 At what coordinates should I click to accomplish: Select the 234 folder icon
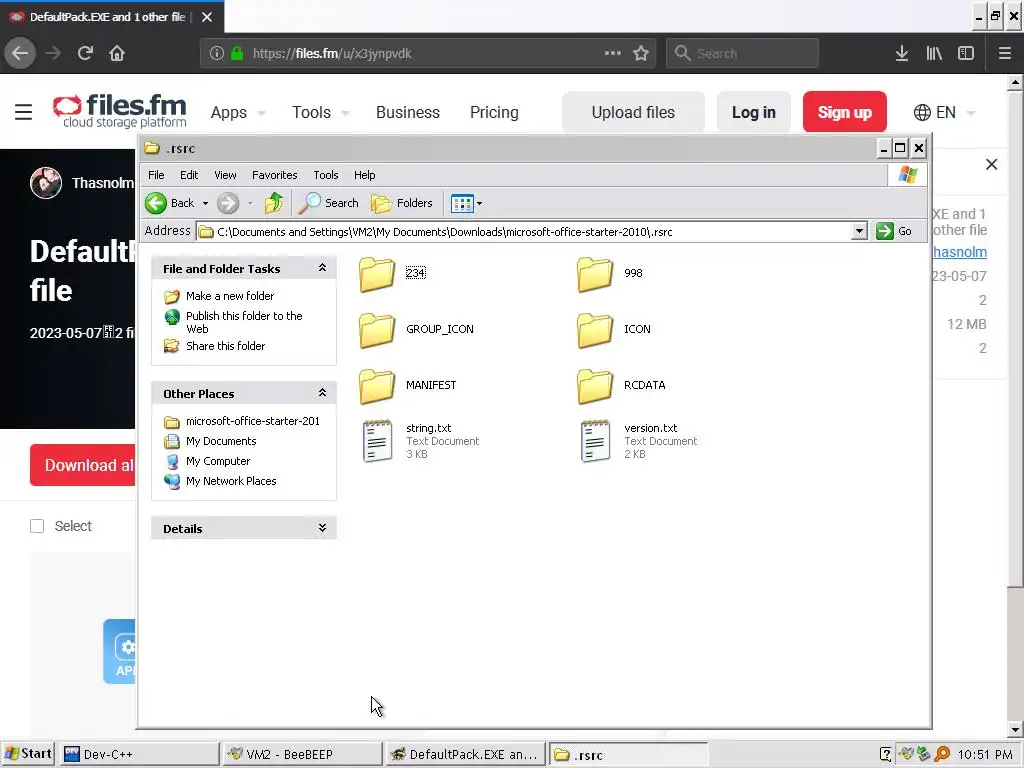coord(377,274)
